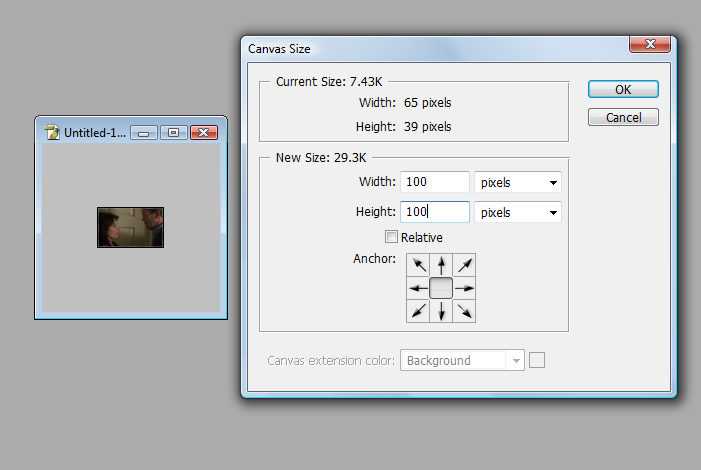Select the center anchor square

(441, 288)
